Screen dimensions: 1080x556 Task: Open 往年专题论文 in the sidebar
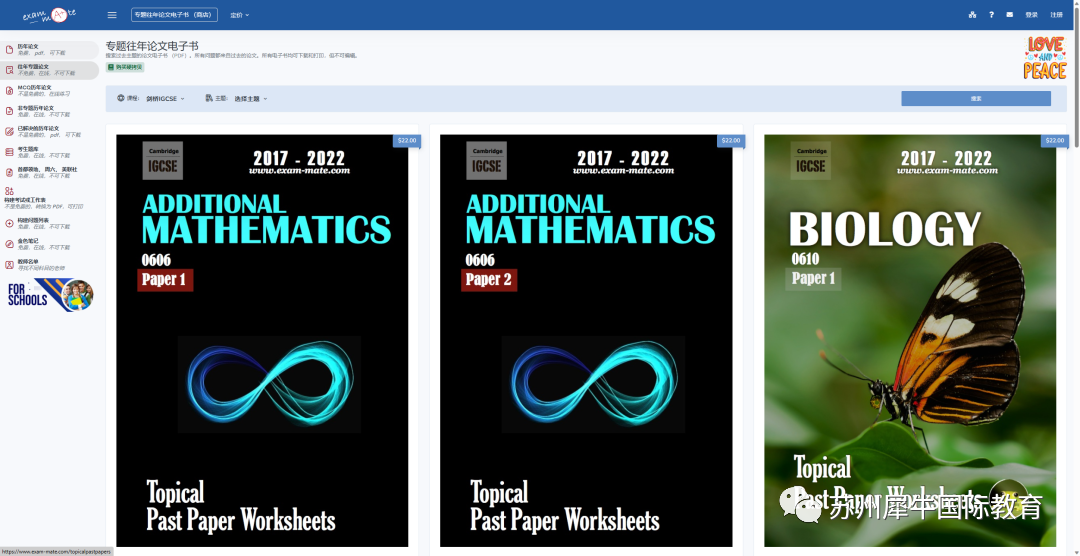(50, 70)
